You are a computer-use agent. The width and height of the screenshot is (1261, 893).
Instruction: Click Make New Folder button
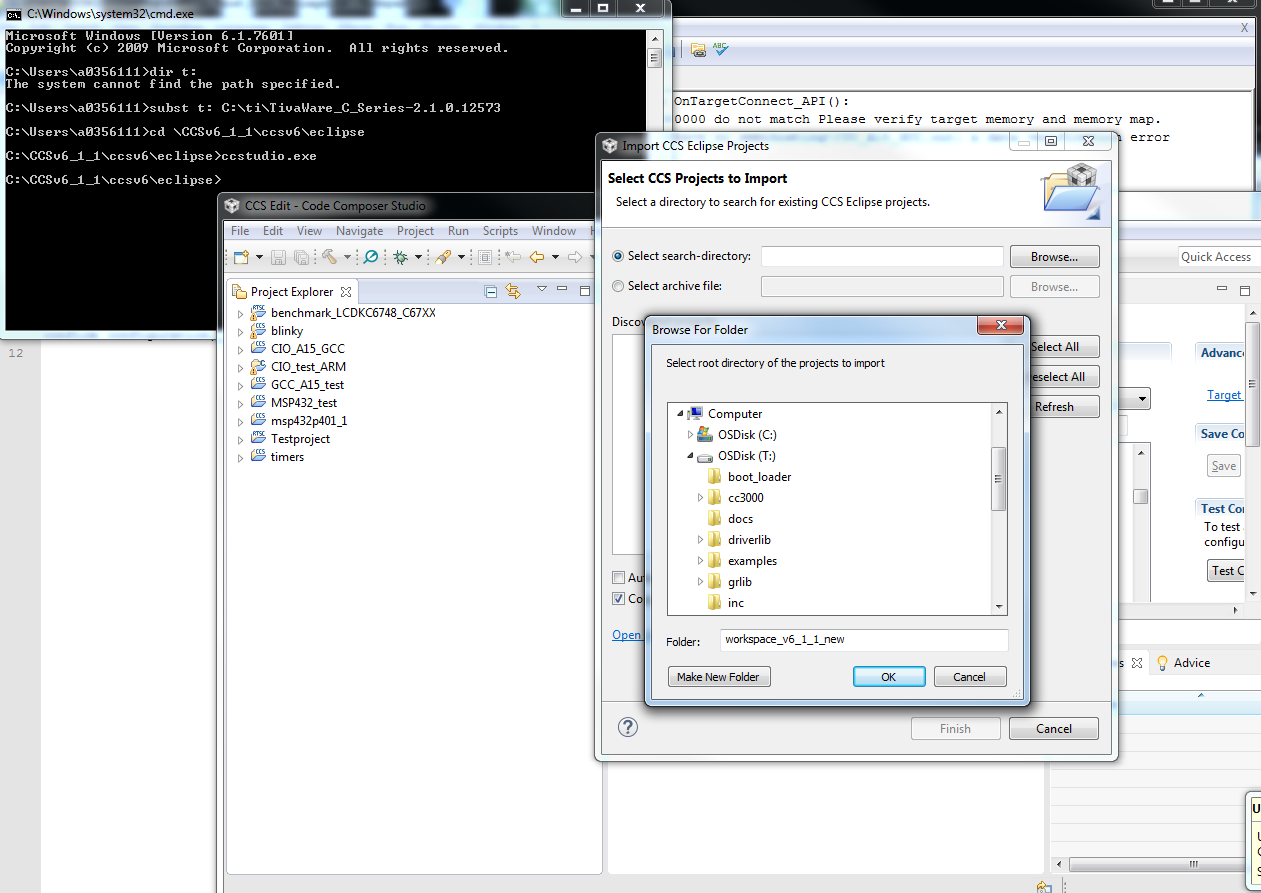coord(719,677)
